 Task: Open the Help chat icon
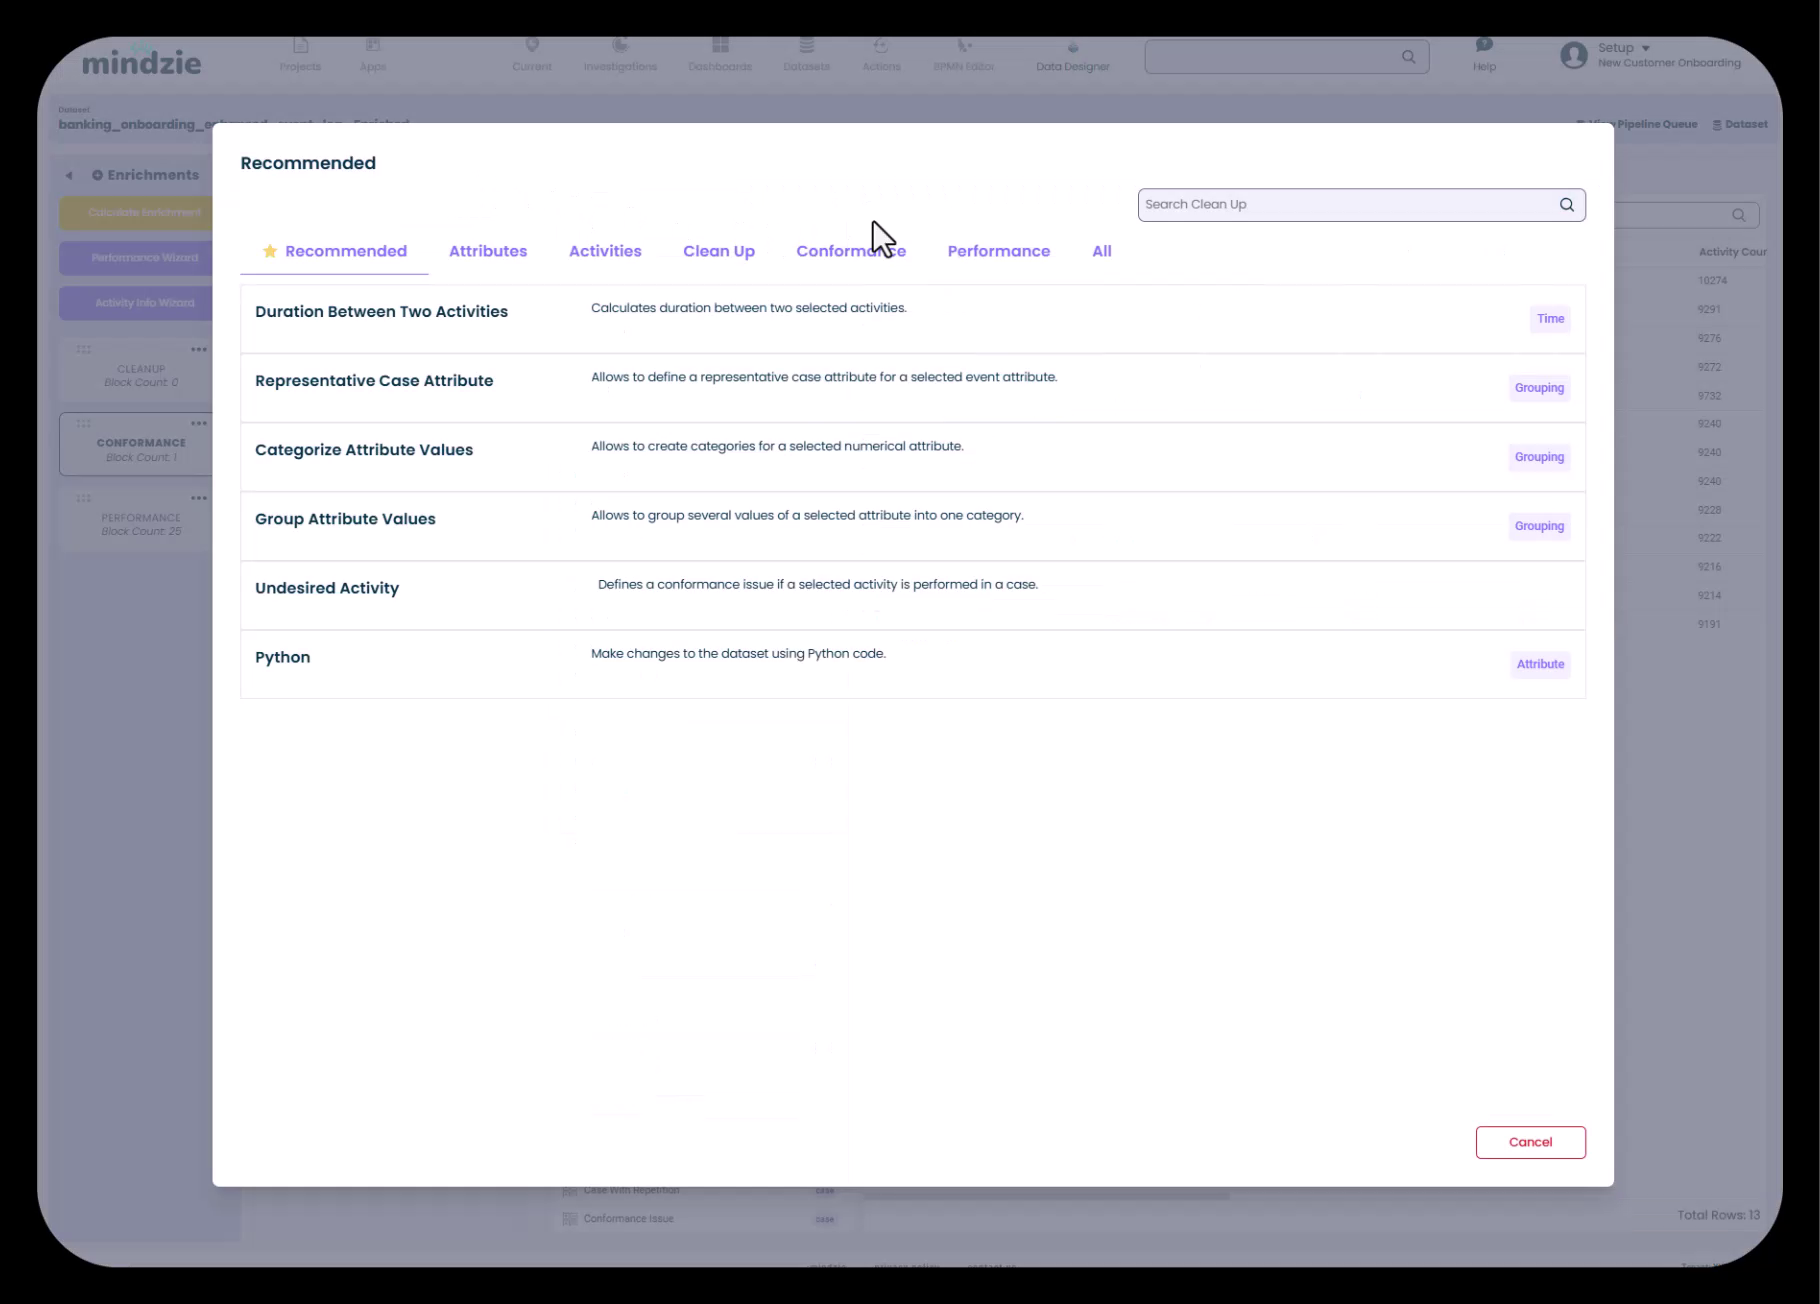pos(1484,46)
